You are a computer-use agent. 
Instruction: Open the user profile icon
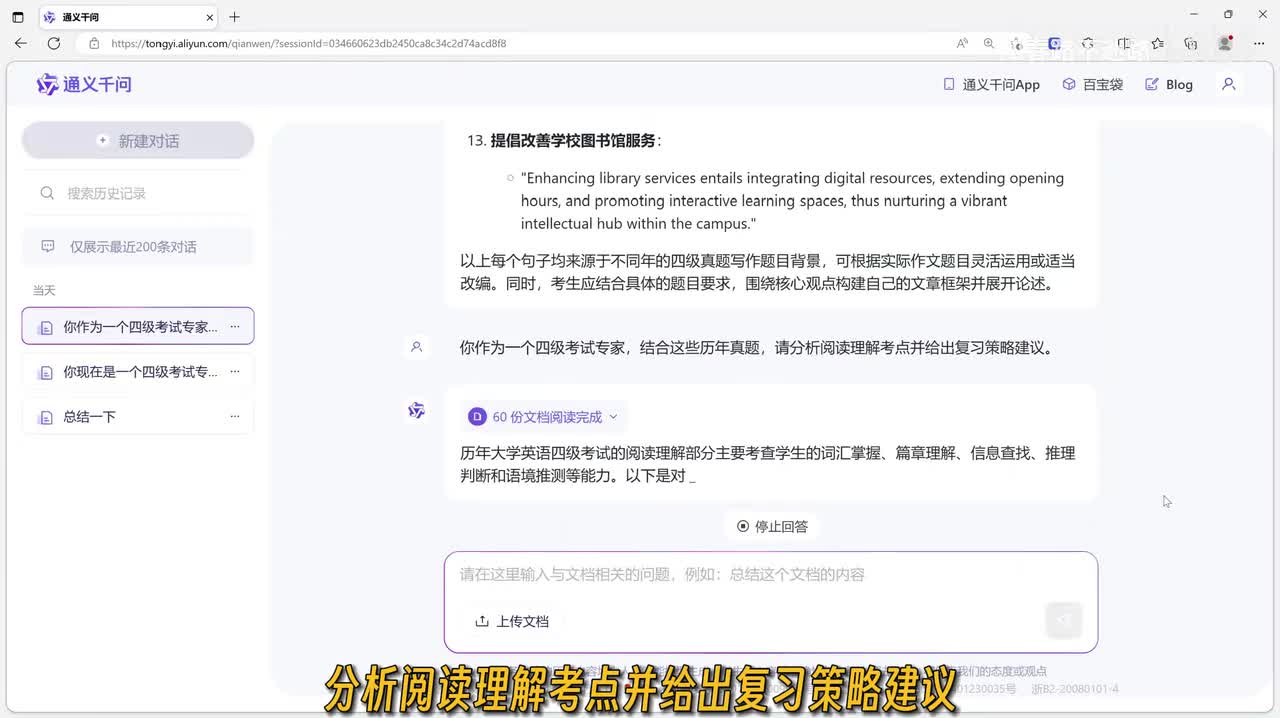tap(1229, 85)
